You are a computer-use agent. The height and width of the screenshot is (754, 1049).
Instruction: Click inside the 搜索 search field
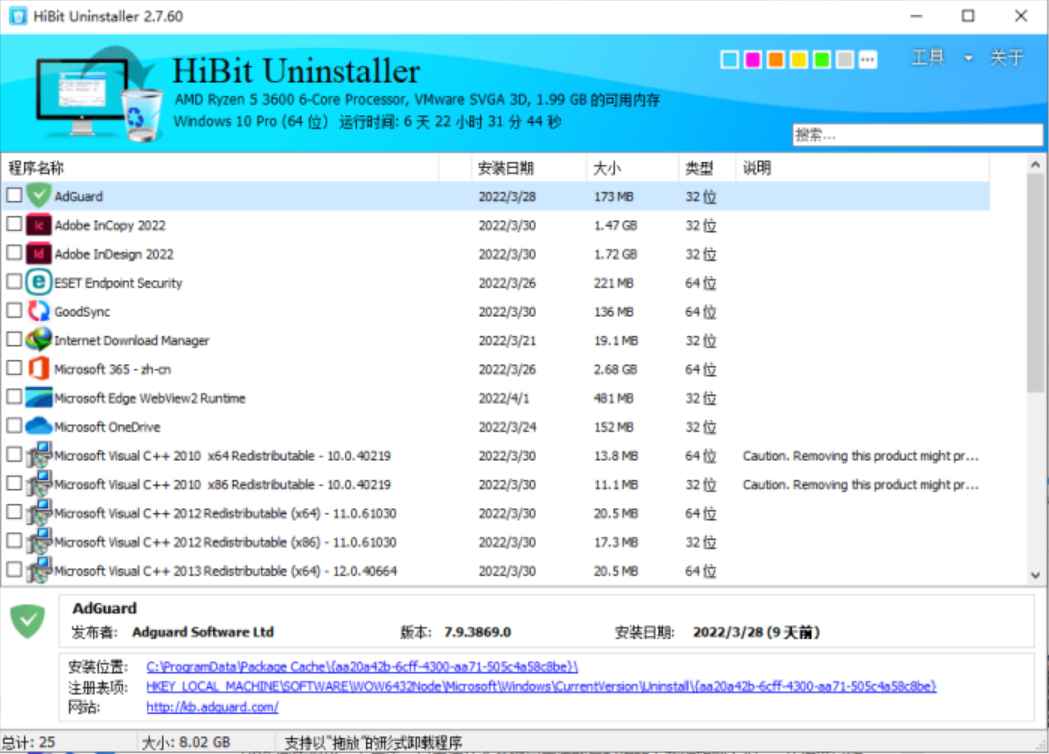(920, 134)
